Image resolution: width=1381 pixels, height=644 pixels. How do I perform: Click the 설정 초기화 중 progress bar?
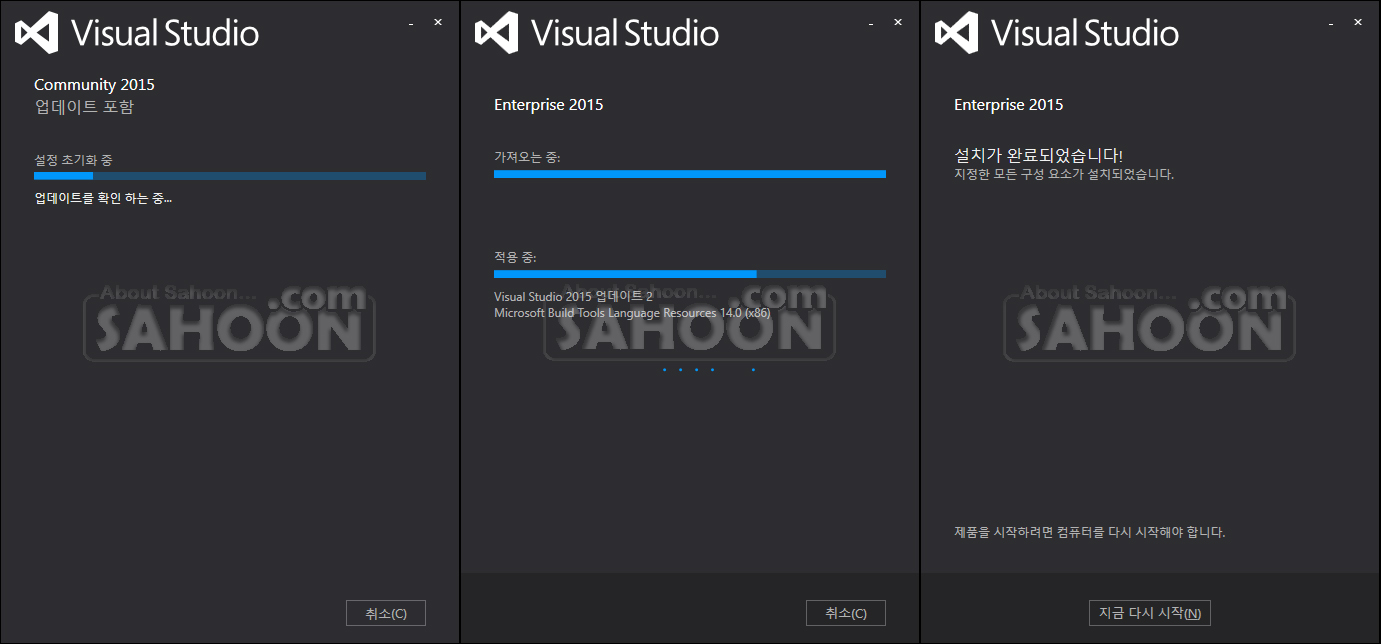(x=230, y=175)
